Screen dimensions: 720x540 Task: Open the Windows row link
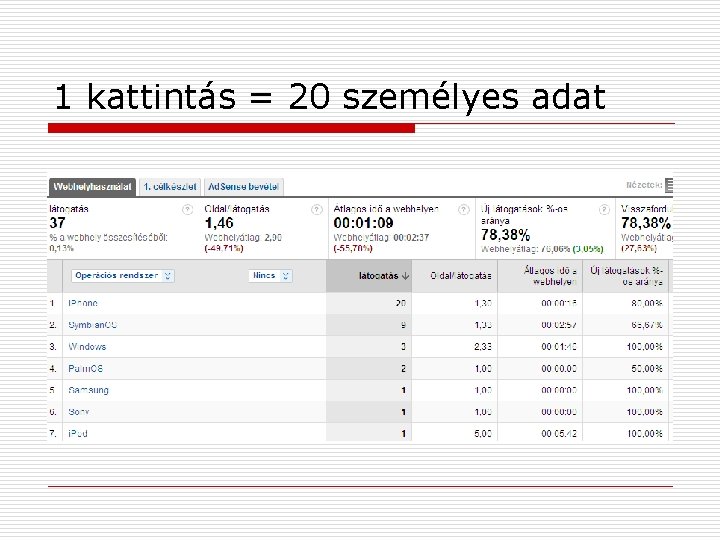[87, 347]
